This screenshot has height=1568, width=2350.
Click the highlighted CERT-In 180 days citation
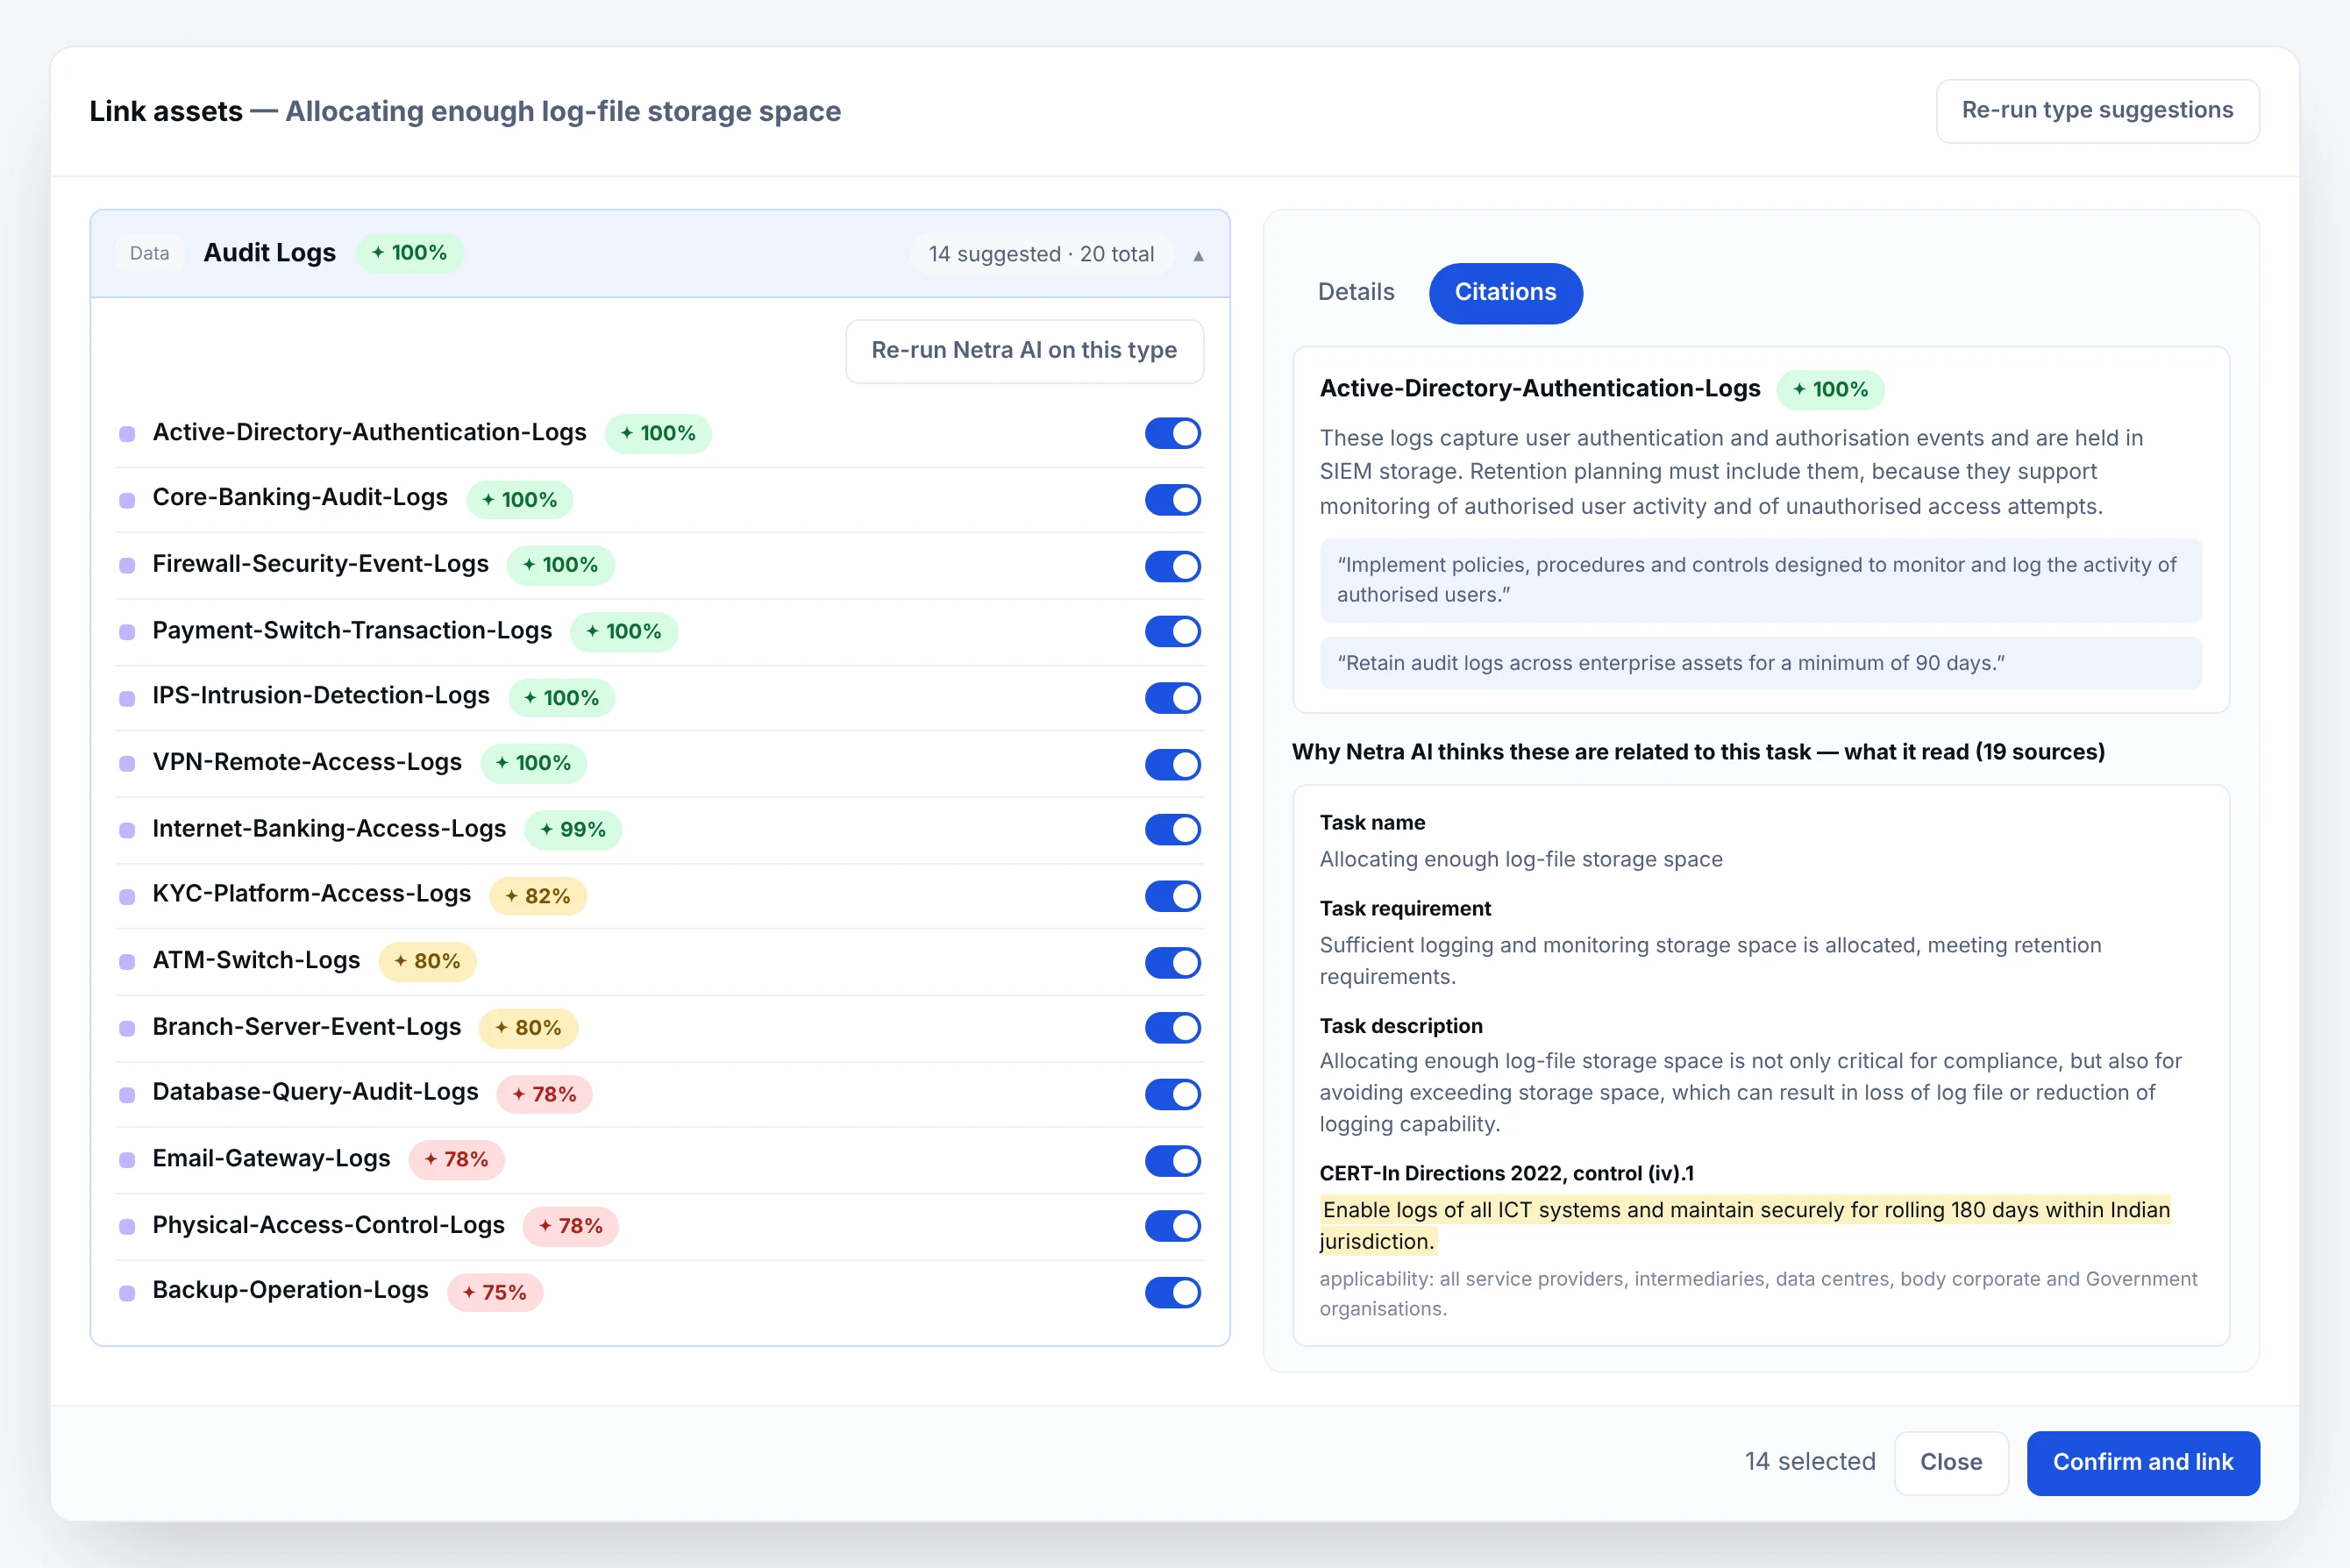[1745, 1225]
